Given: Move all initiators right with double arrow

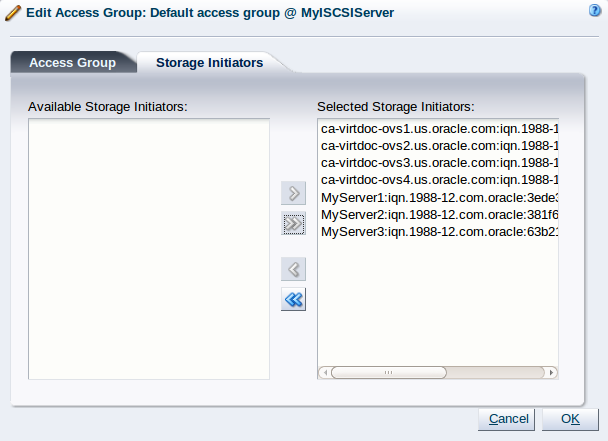Looking at the screenshot, I should point(293,224).
